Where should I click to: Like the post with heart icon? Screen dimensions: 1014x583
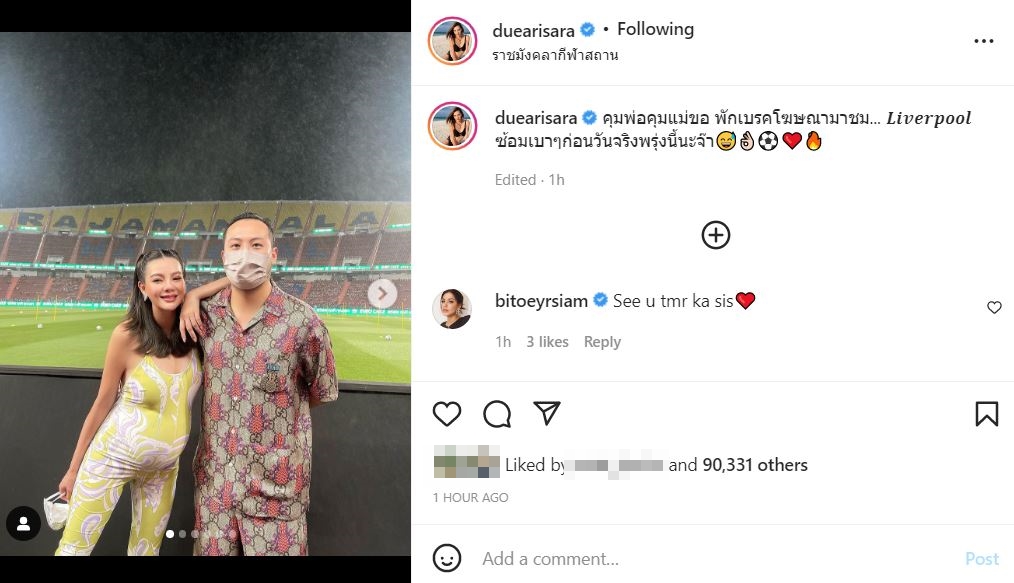(x=447, y=414)
